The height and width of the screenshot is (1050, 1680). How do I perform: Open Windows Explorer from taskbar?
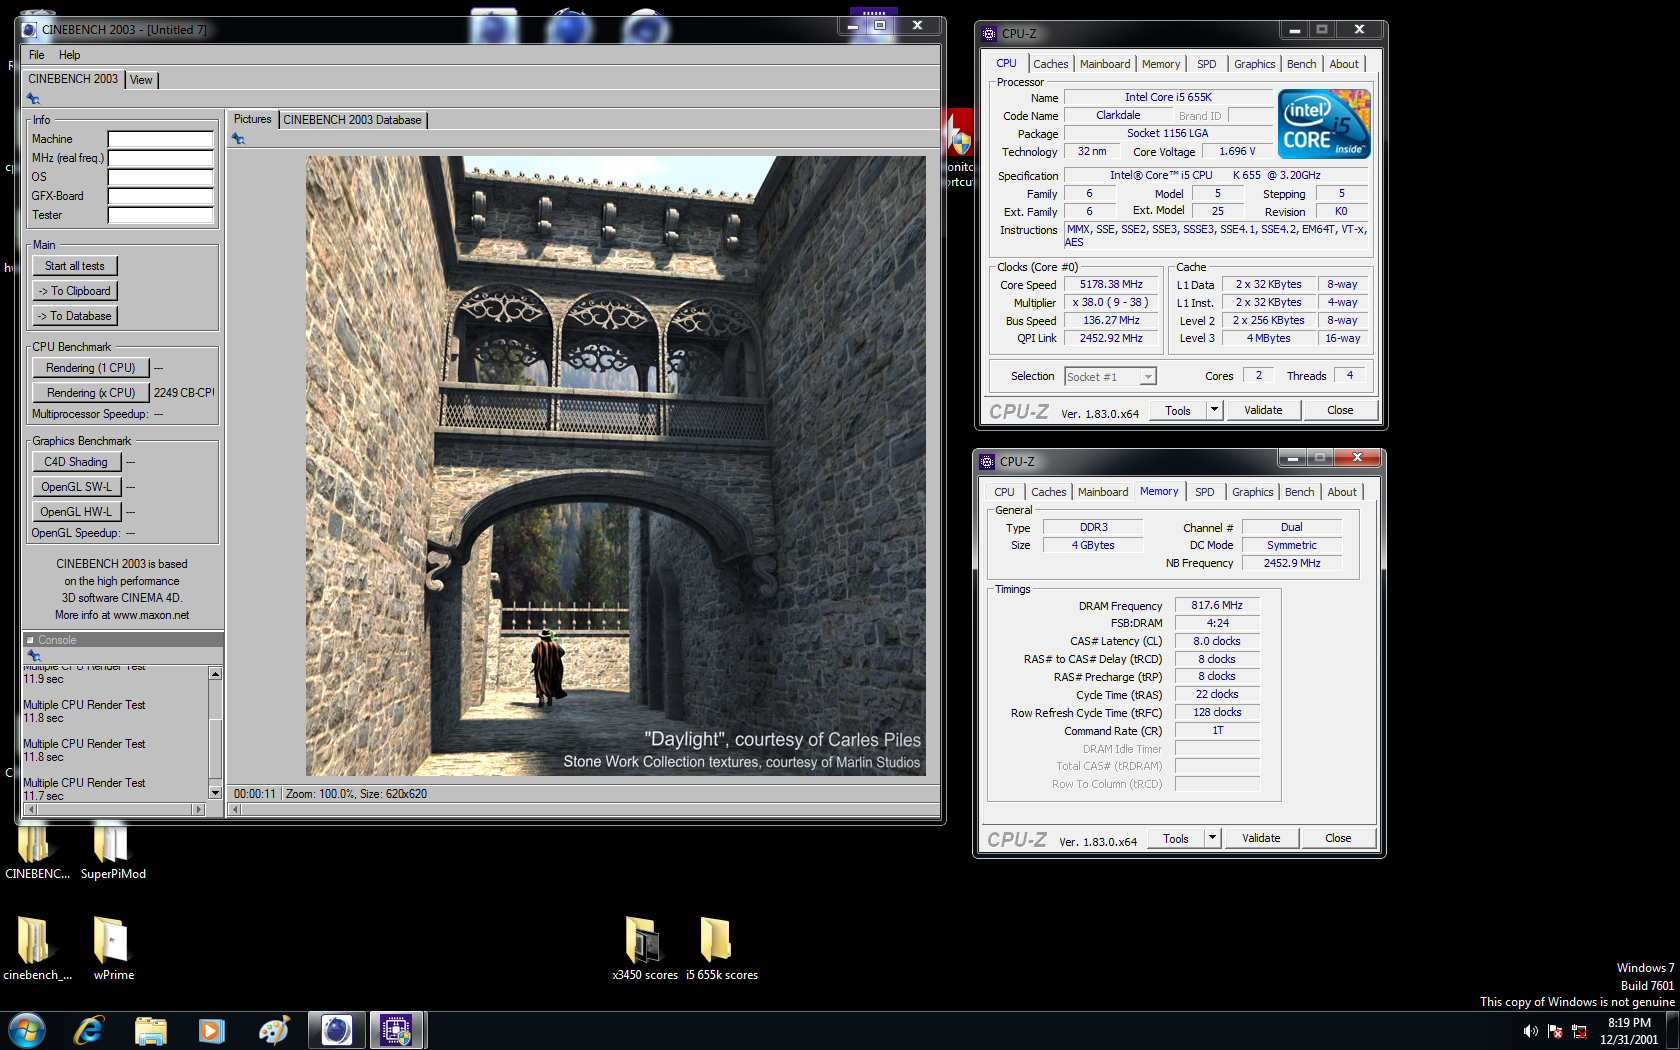pyautogui.click(x=151, y=1030)
